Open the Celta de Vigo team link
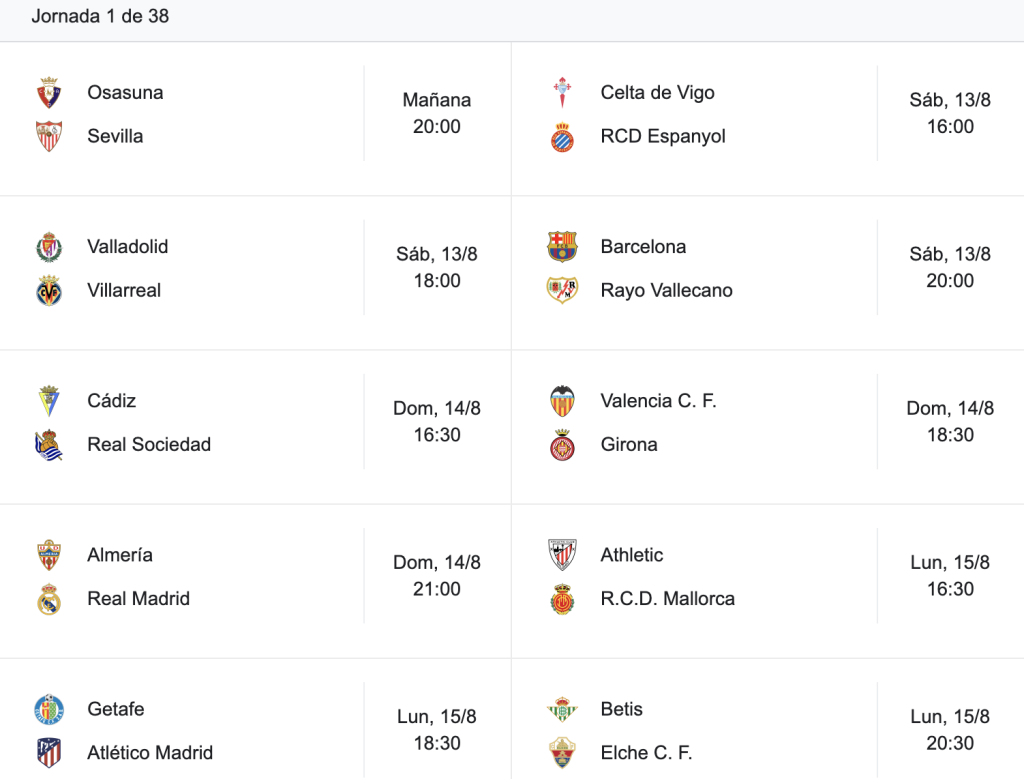The width and height of the screenshot is (1024, 779). click(x=657, y=93)
